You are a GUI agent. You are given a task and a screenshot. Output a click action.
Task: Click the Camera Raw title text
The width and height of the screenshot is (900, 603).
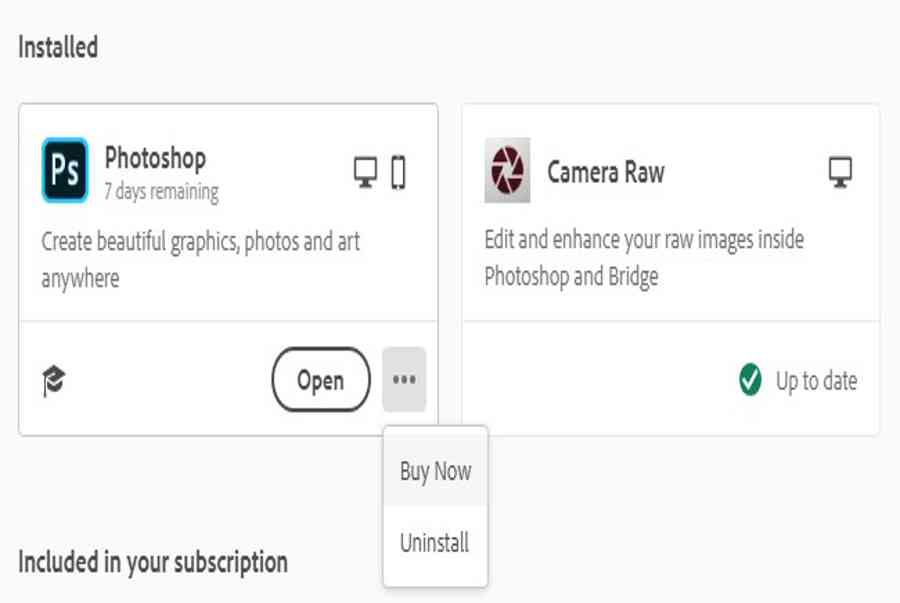coord(606,172)
